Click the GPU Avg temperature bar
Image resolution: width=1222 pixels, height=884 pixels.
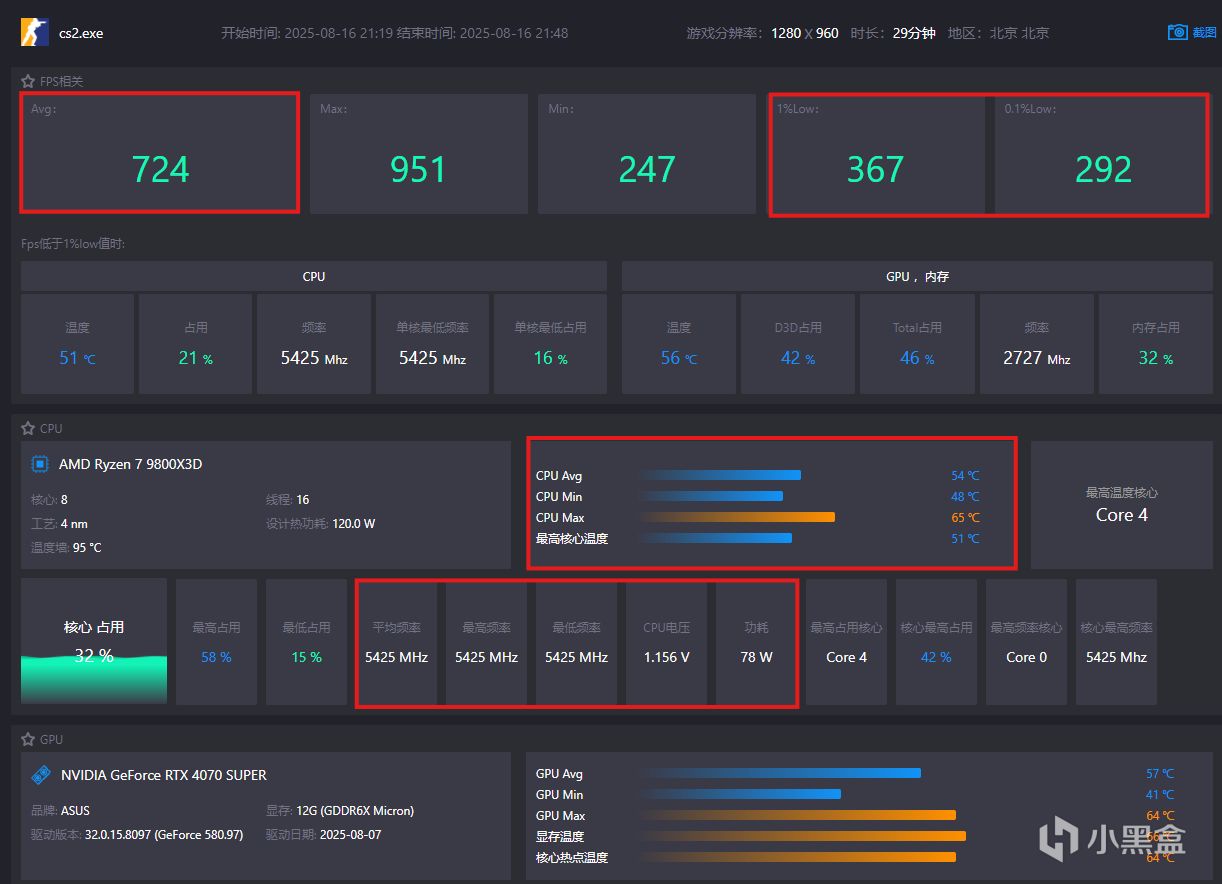pyautogui.click(x=780, y=773)
